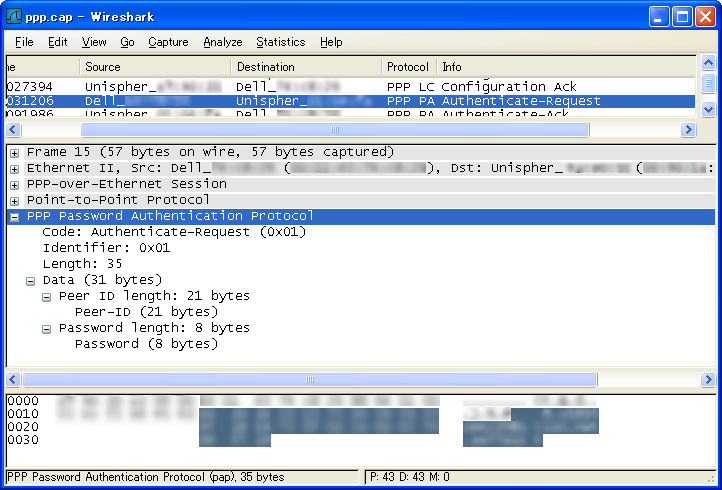Maximize the Wireshark window

coord(682,17)
